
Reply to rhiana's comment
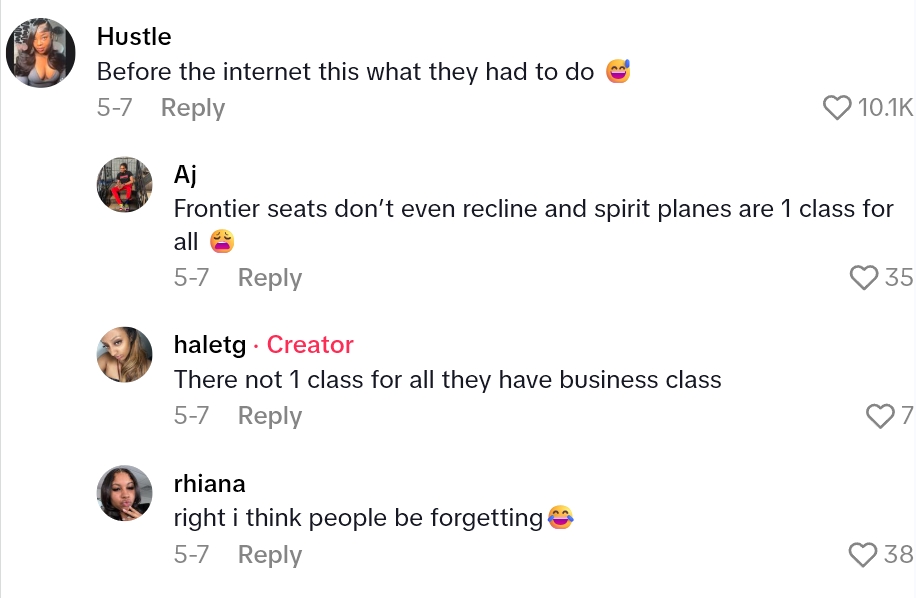coord(270,555)
